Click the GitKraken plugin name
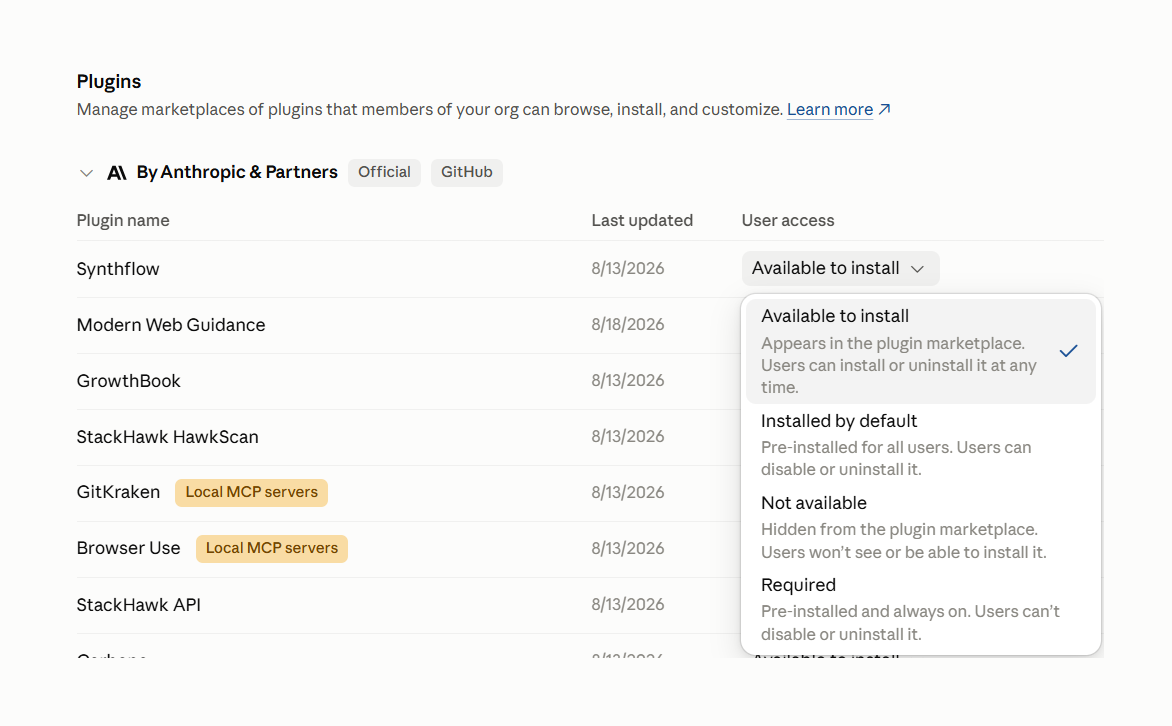1172x726 pixels. (118, 492)
